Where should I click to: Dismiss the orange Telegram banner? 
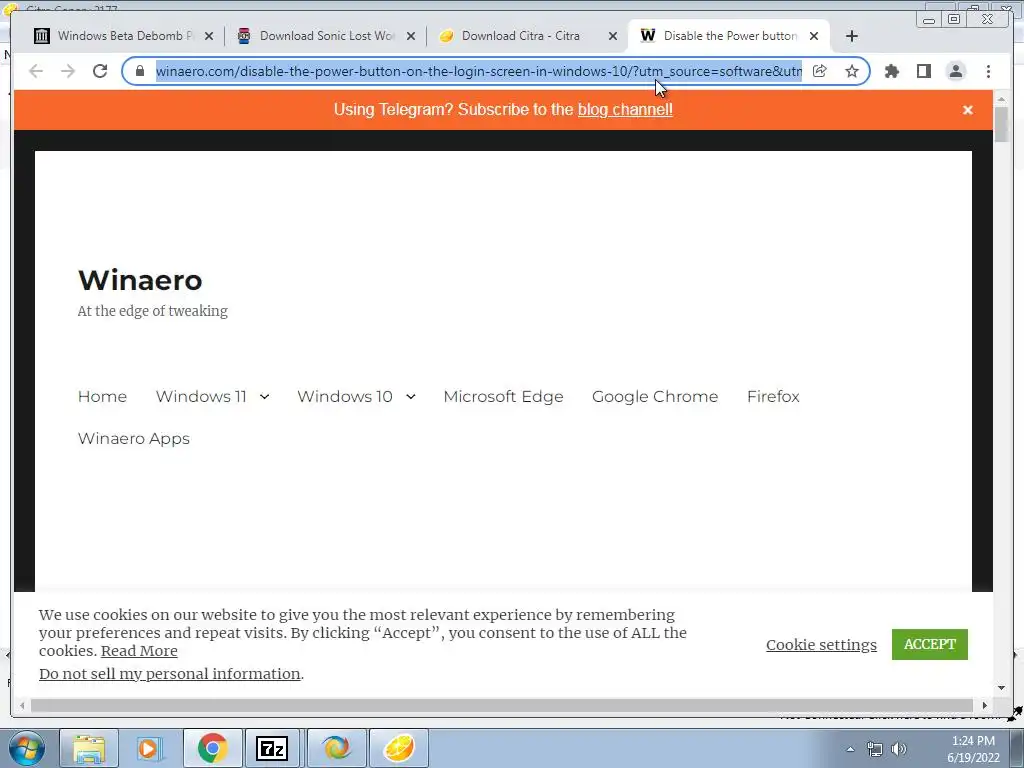(x=968, y=110)
